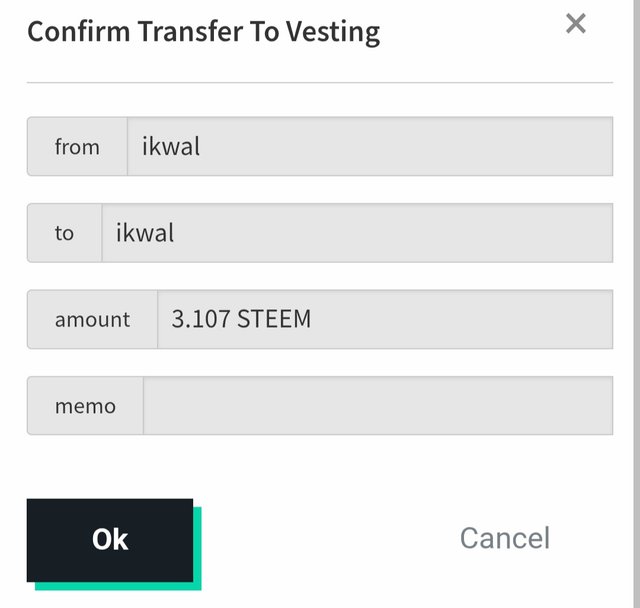Click the 'ikwal' text in the from row
Screen dimensions: 640x608
click(171, 147)
